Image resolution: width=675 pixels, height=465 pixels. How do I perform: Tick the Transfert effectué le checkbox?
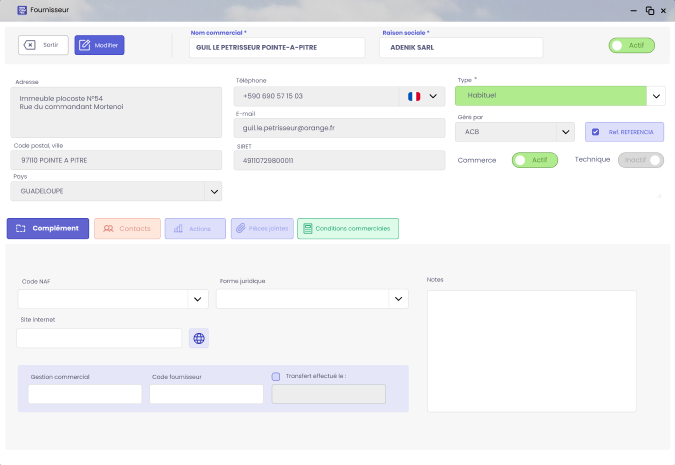point(276,377)
